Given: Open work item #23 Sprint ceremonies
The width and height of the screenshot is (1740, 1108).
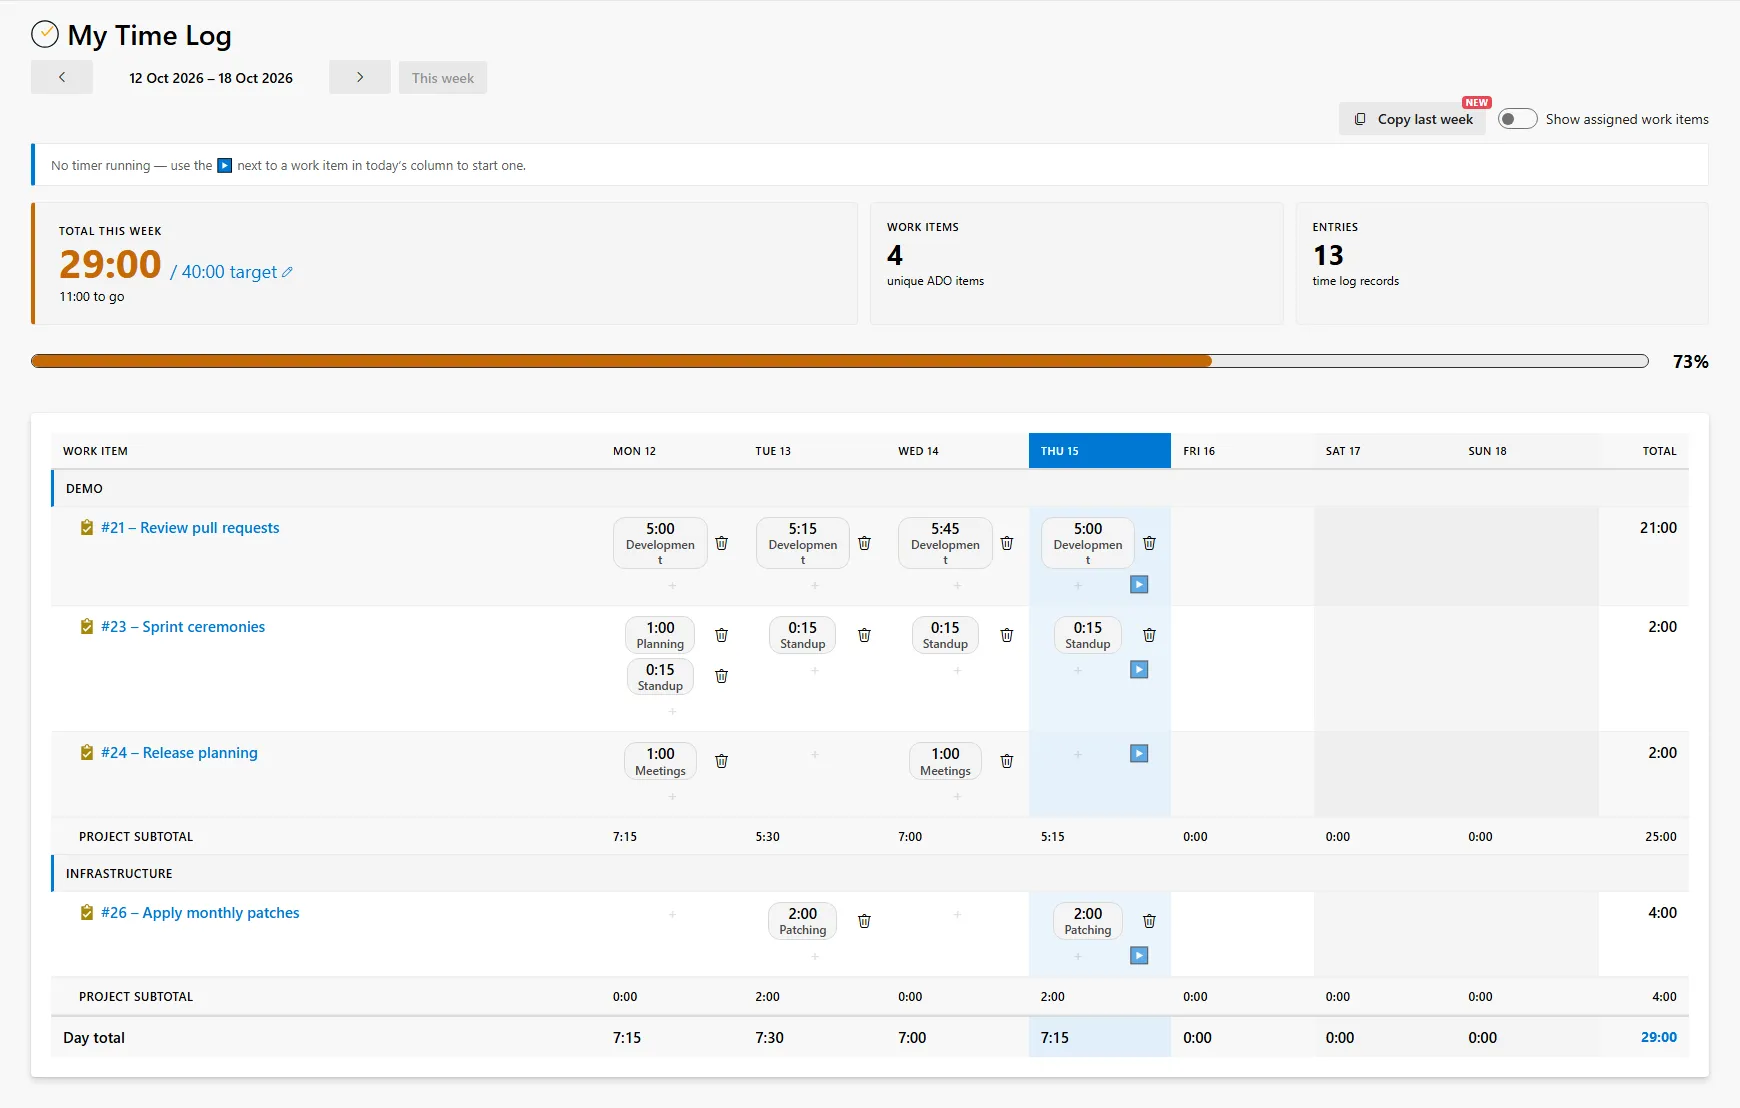Looking at the screenshot, I should 183,627.
